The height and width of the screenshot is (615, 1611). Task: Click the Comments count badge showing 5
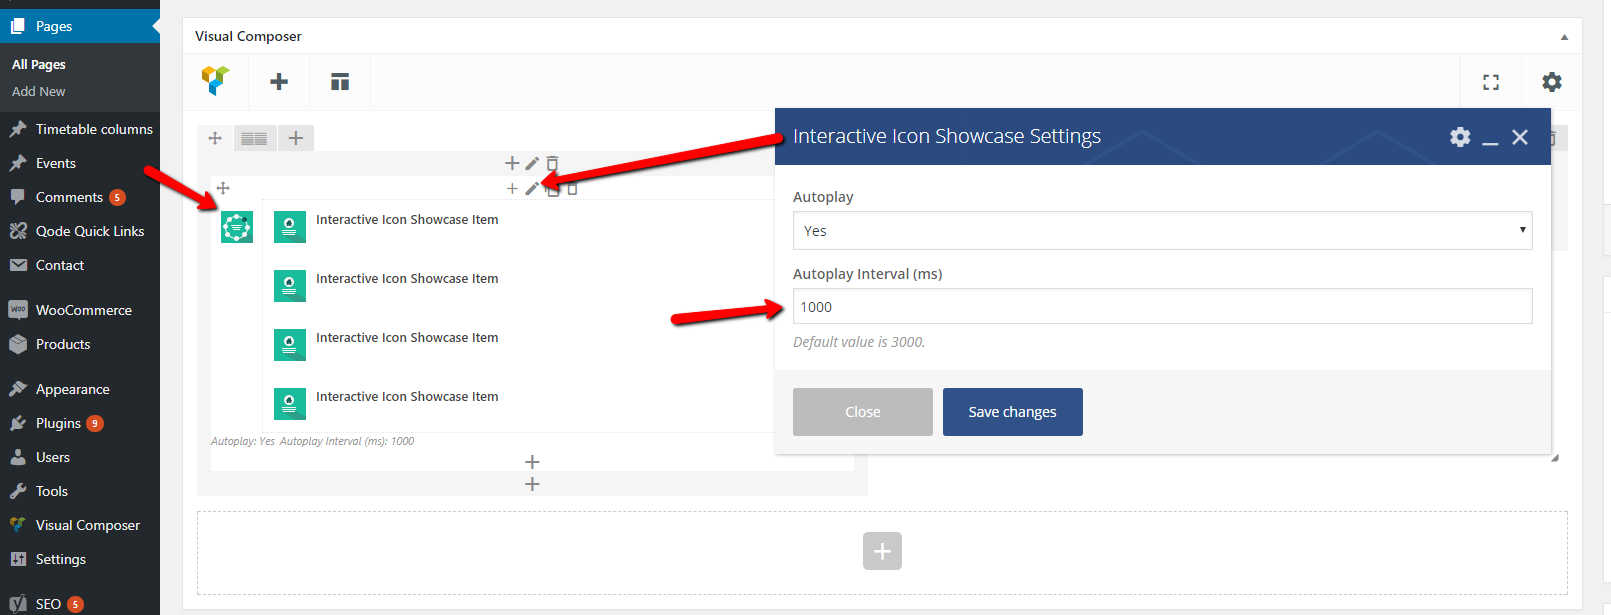117,198
